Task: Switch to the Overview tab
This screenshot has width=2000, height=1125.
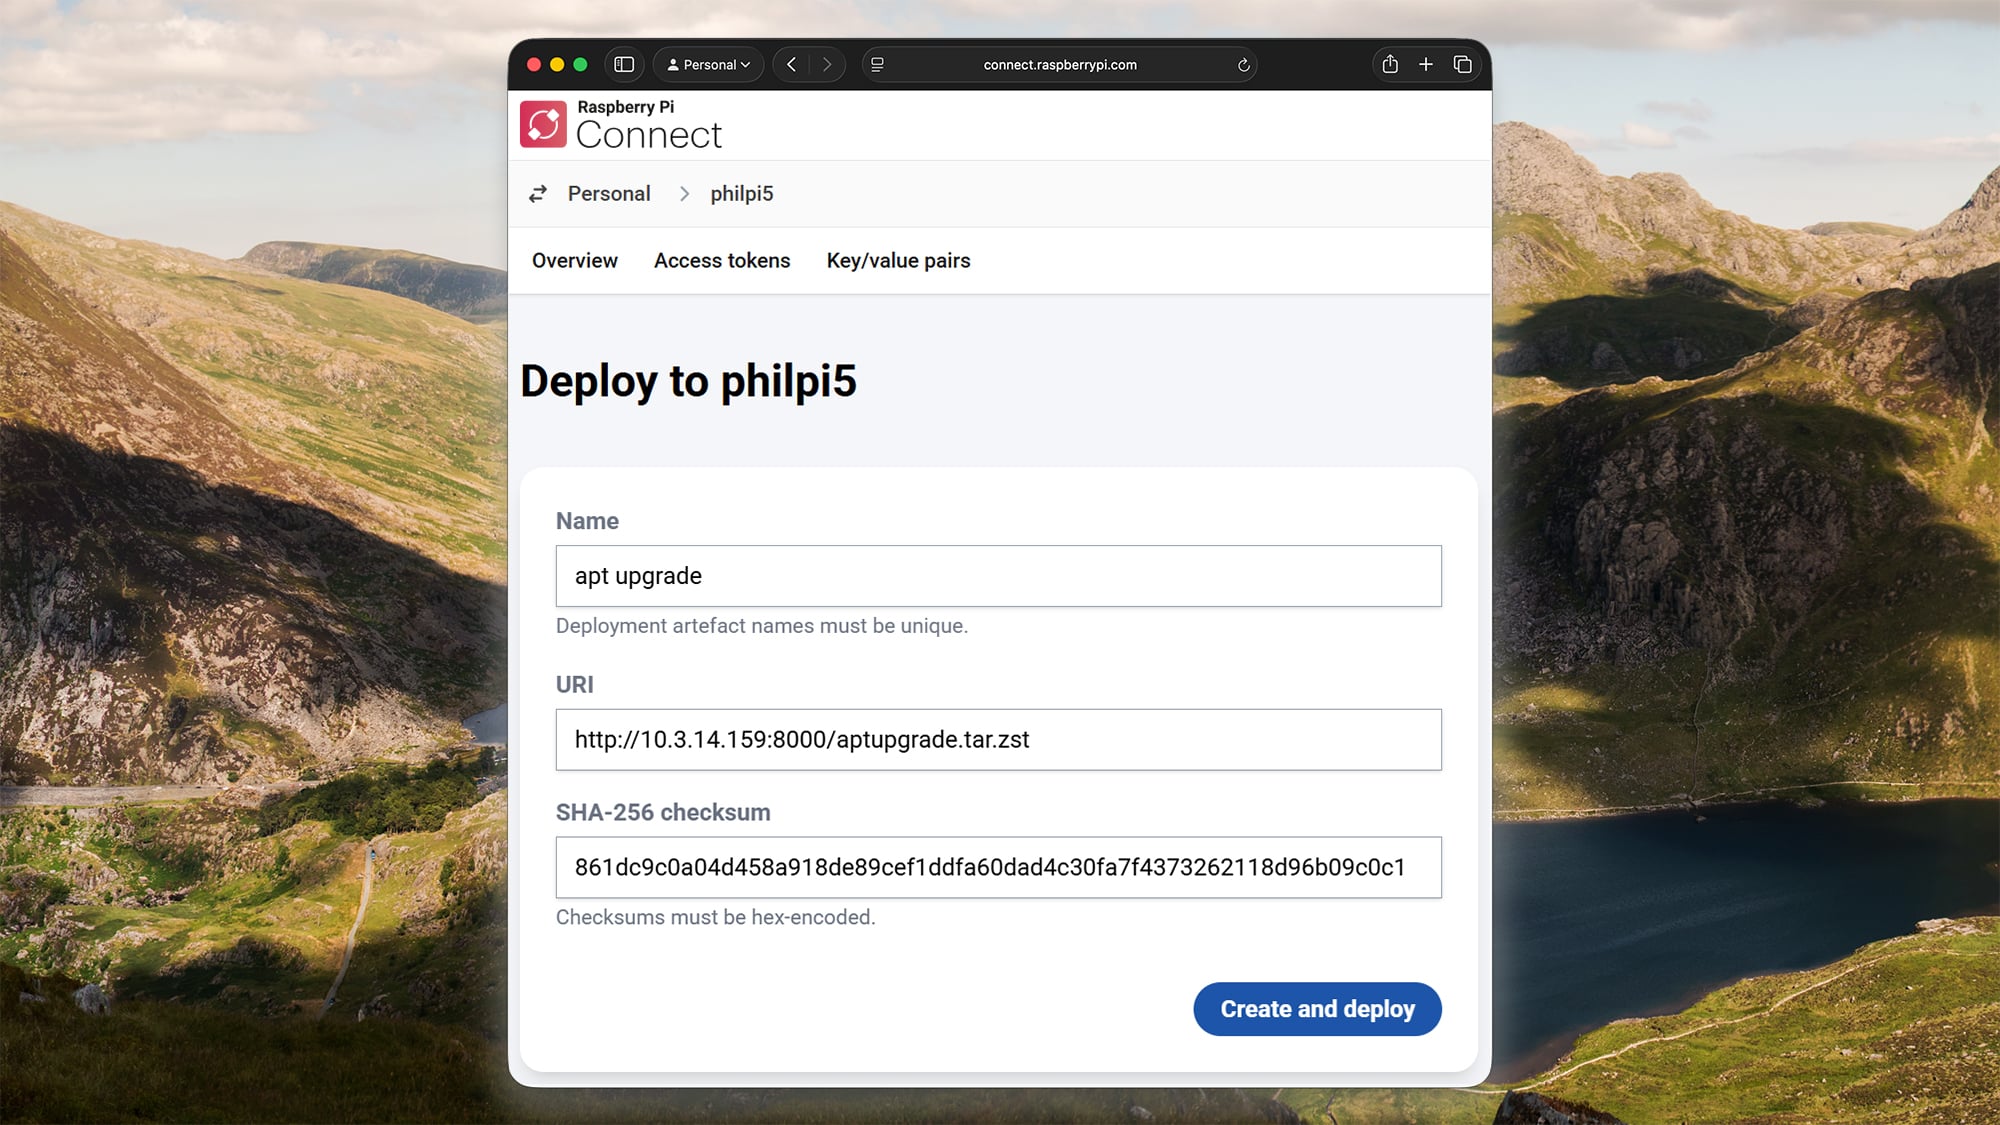Action: tap(574, 261)
